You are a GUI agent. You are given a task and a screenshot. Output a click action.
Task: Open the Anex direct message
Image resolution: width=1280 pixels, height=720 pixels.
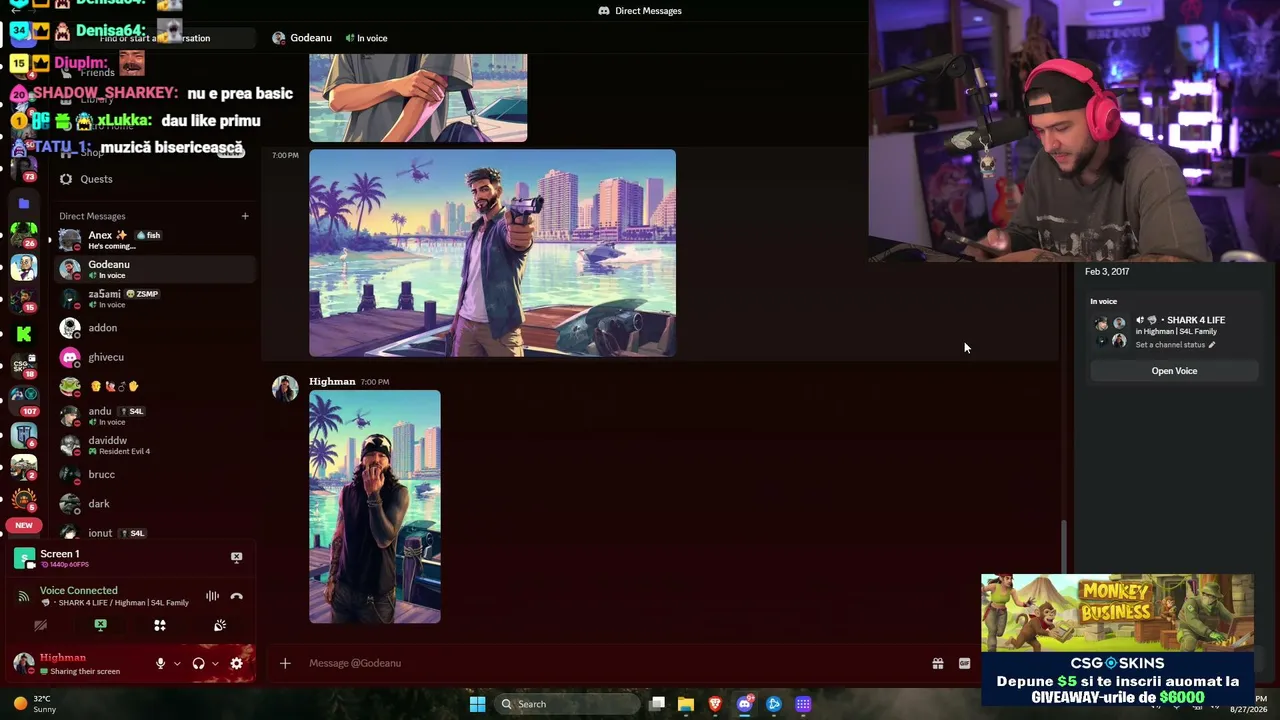tap(155, 240)
